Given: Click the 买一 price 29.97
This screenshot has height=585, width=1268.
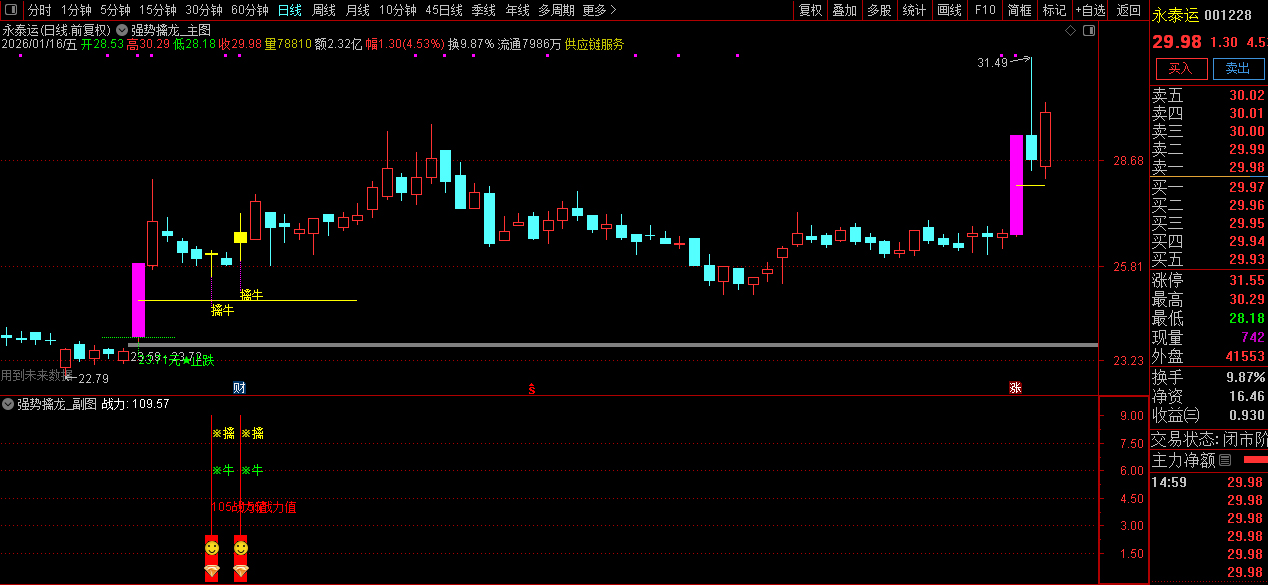Looking at the screenshot, I should (1246, 187).
